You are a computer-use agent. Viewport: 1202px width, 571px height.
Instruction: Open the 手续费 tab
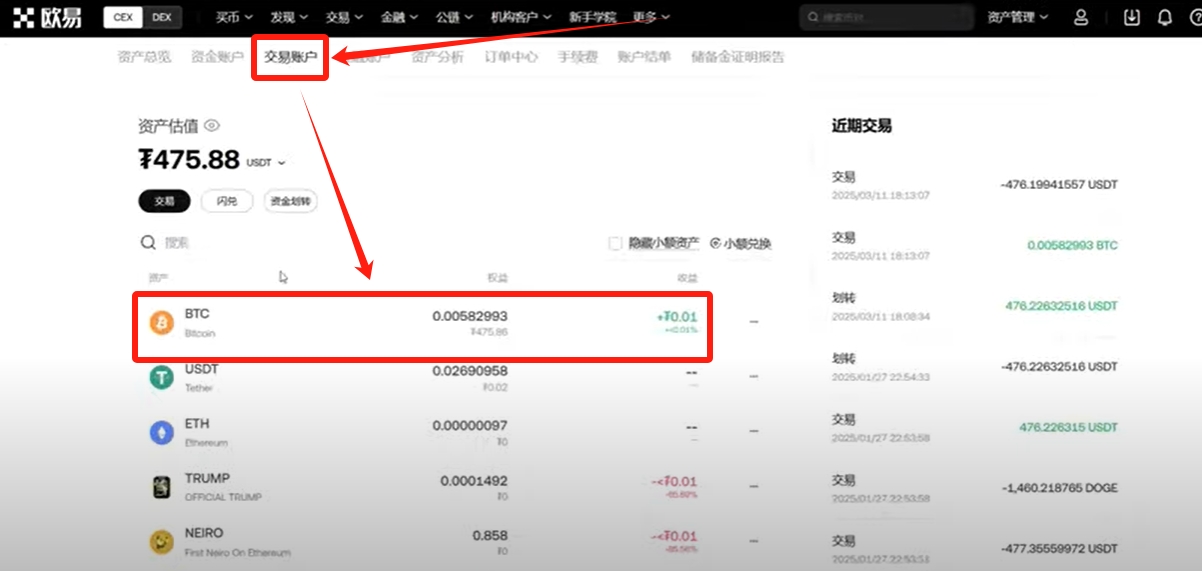[577, 57]
